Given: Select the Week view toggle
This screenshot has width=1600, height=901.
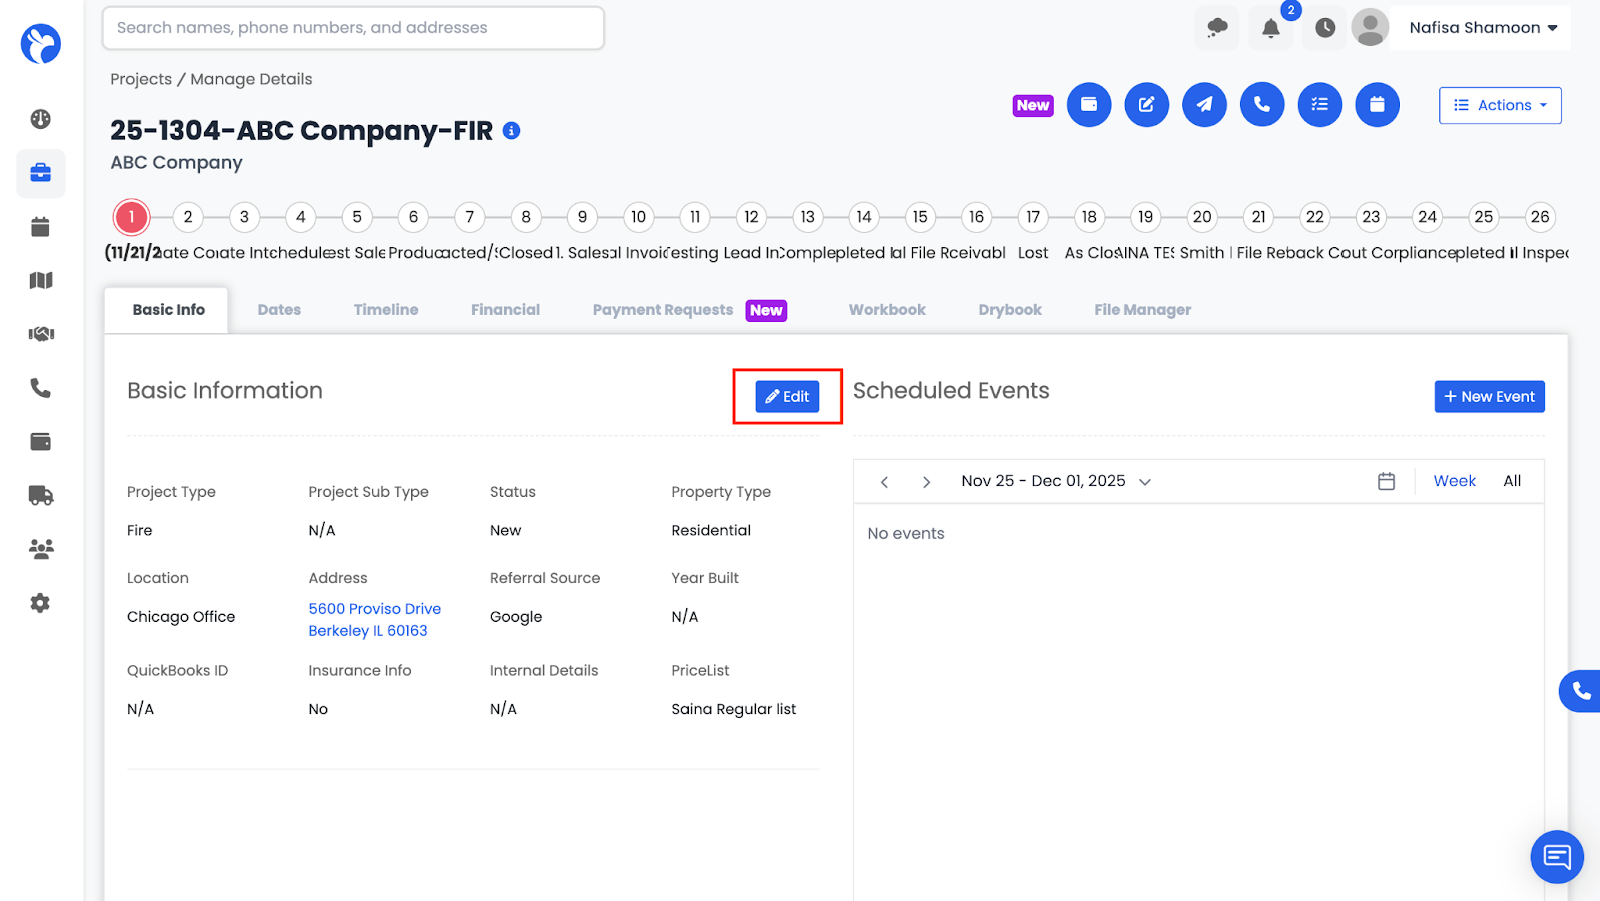Looking at the screenshot, I should (1454, 481).
